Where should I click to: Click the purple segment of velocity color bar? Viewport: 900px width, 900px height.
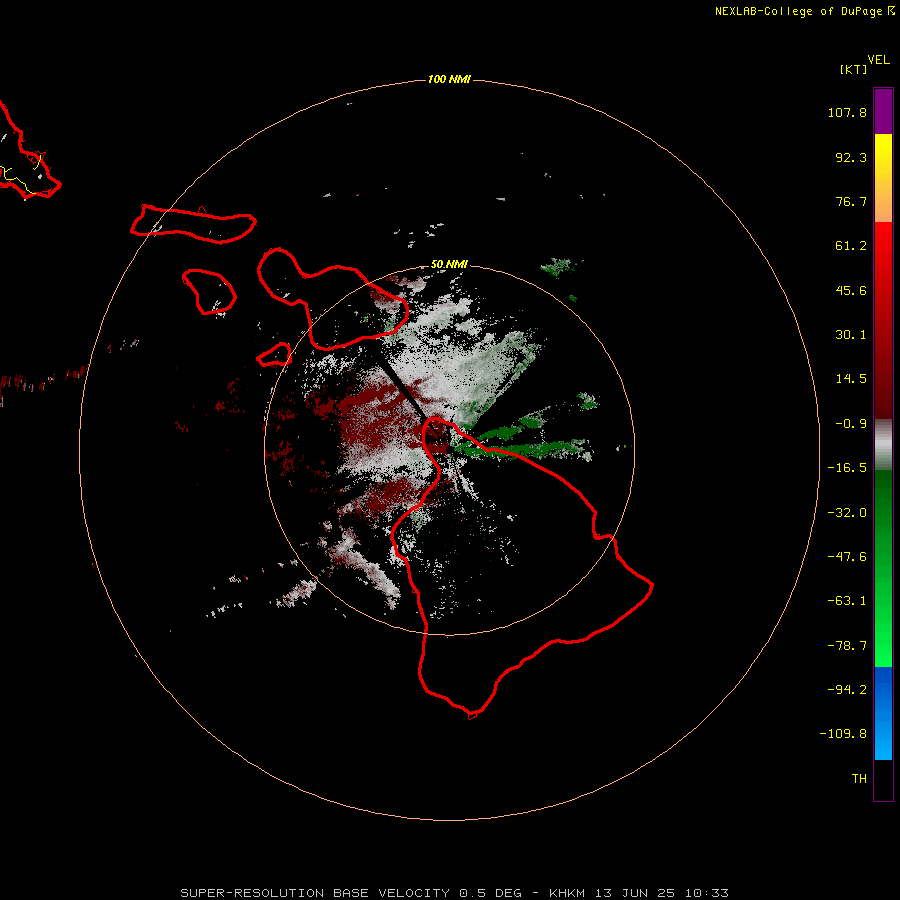883,111
